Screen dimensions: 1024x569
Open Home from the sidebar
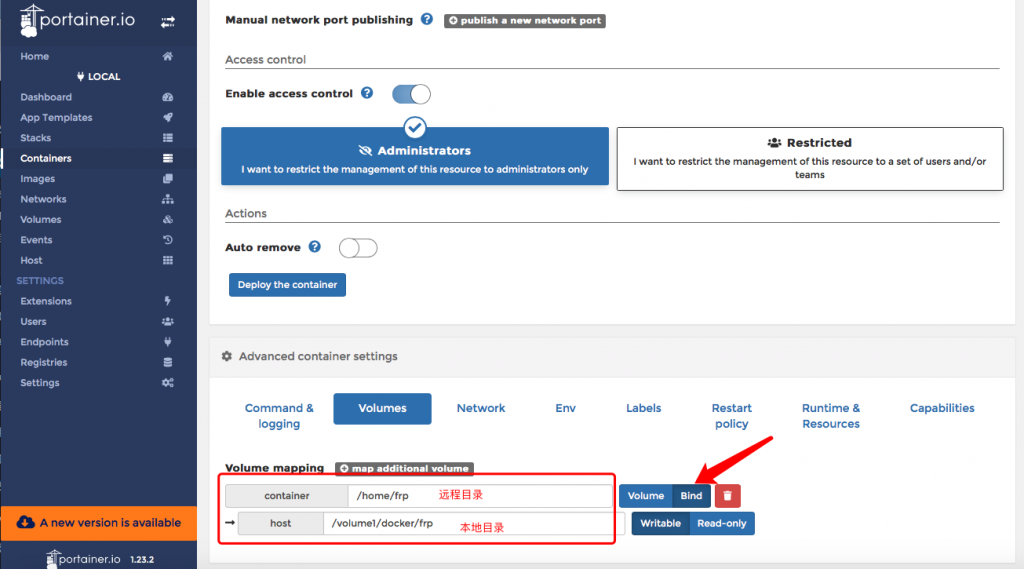(x=35, y=56)
